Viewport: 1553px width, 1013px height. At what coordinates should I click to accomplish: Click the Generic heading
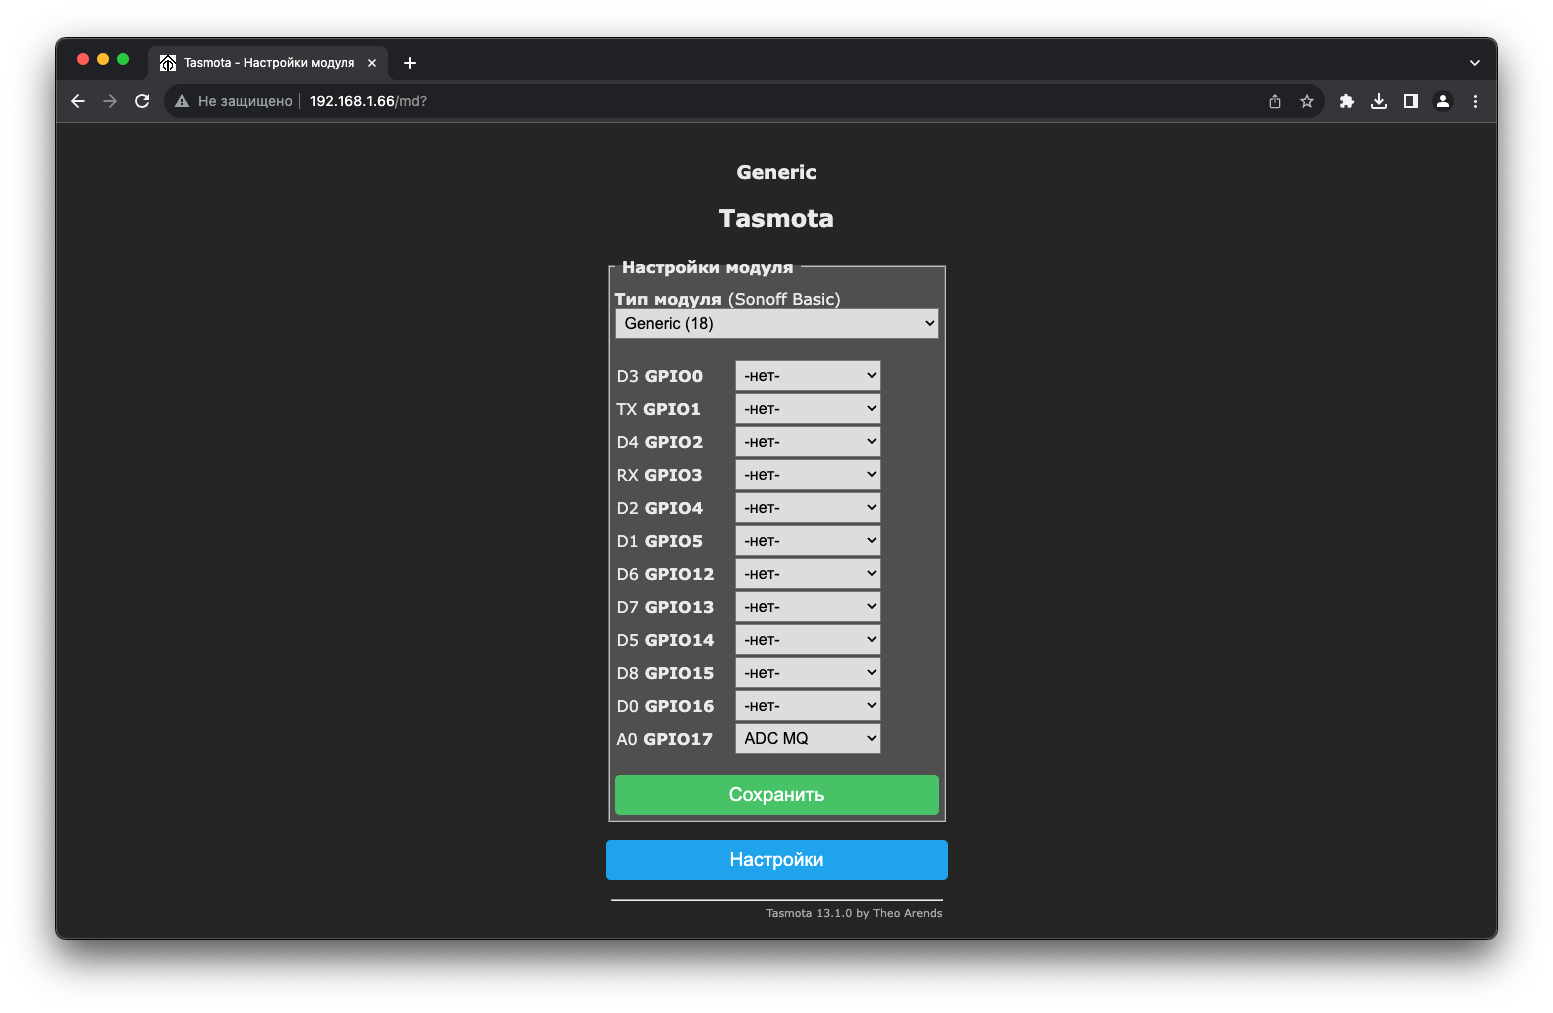(777, 172)
